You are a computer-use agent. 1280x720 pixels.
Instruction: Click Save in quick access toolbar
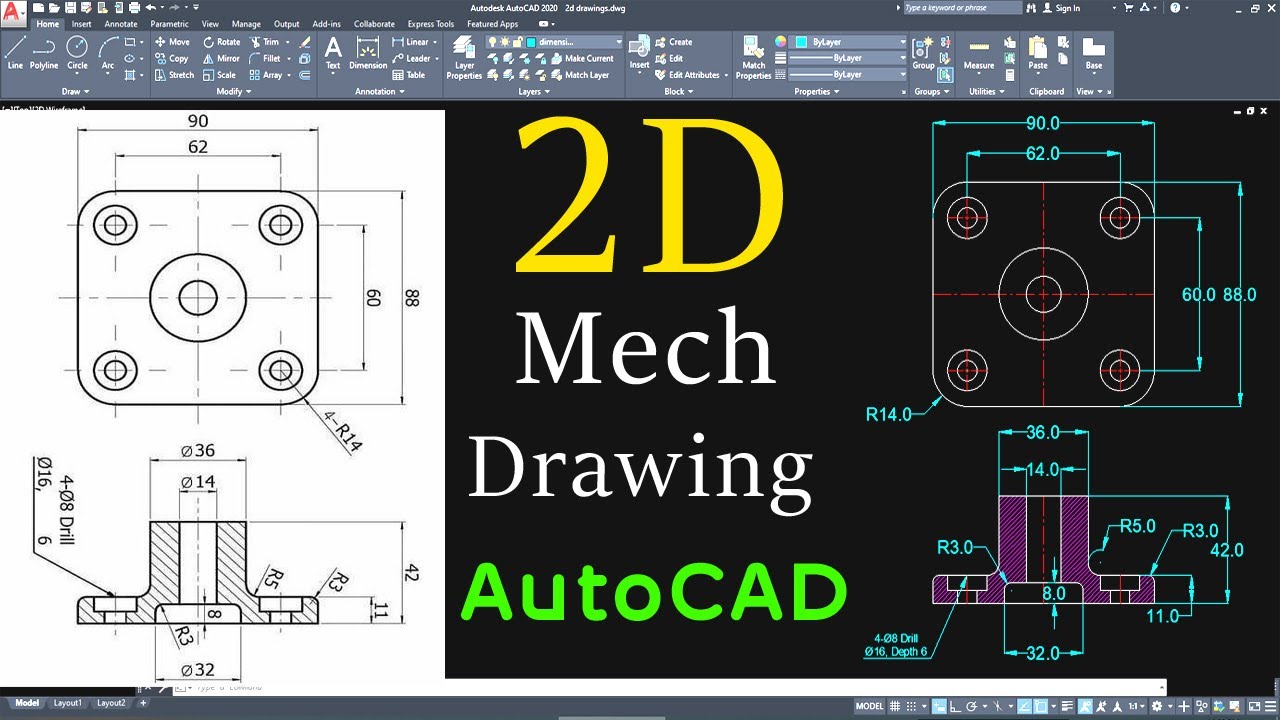(69, 8)
